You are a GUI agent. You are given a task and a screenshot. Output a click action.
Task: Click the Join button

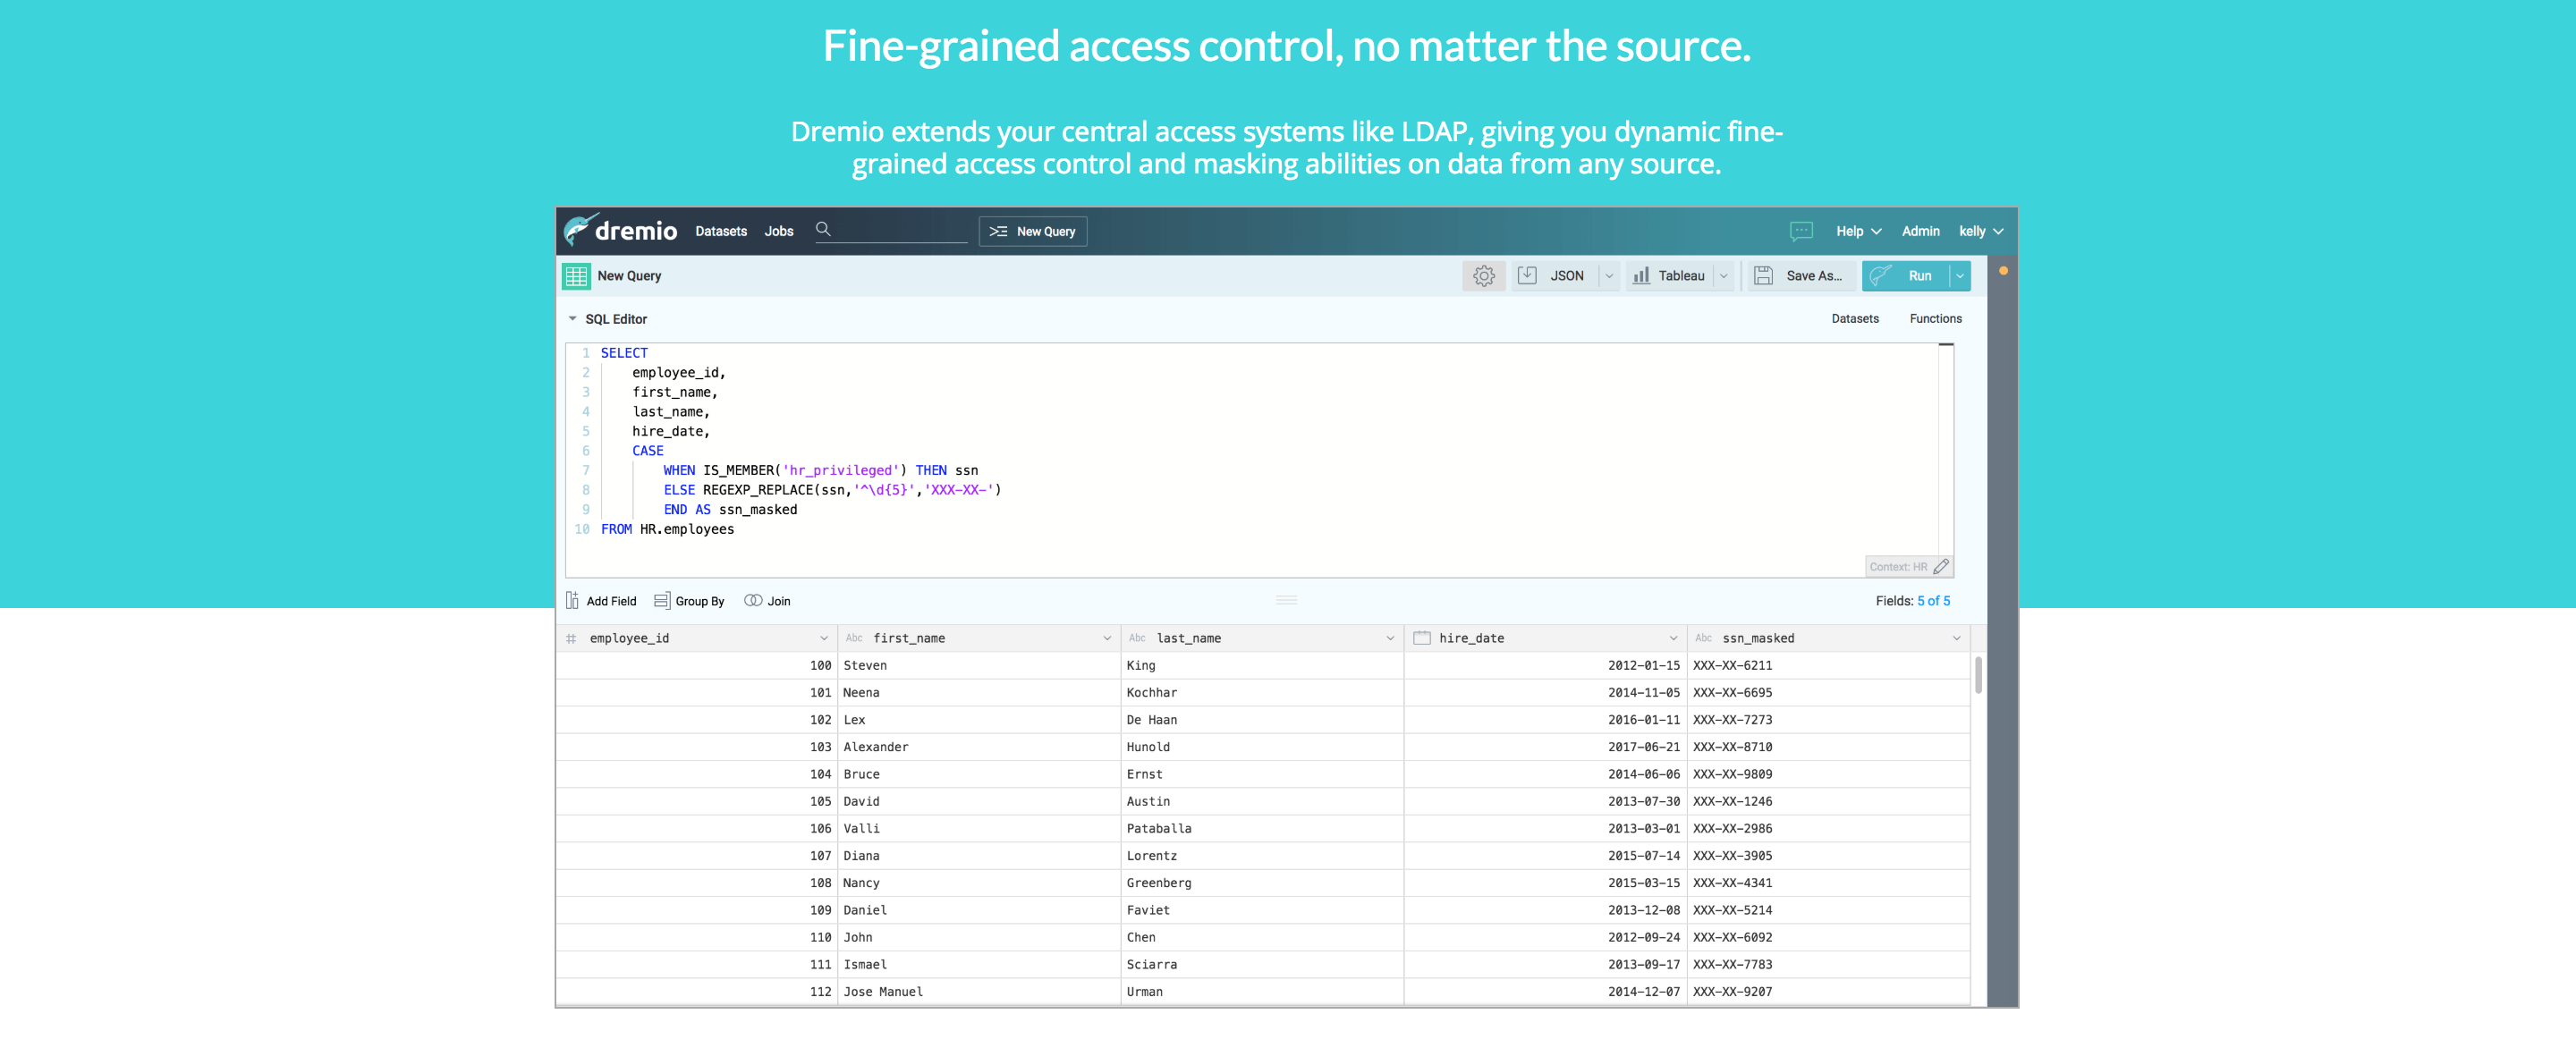(767, 601)
